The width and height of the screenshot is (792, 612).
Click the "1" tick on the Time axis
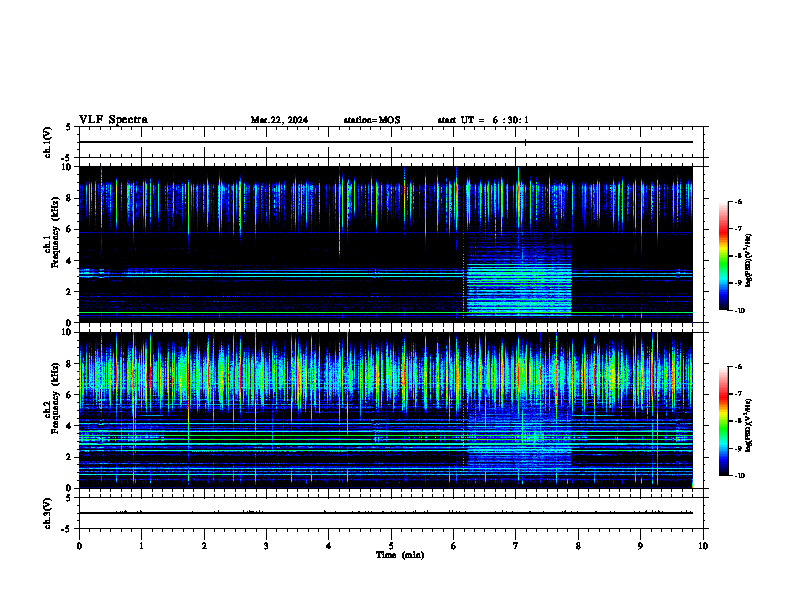click(x=141, y=546)
